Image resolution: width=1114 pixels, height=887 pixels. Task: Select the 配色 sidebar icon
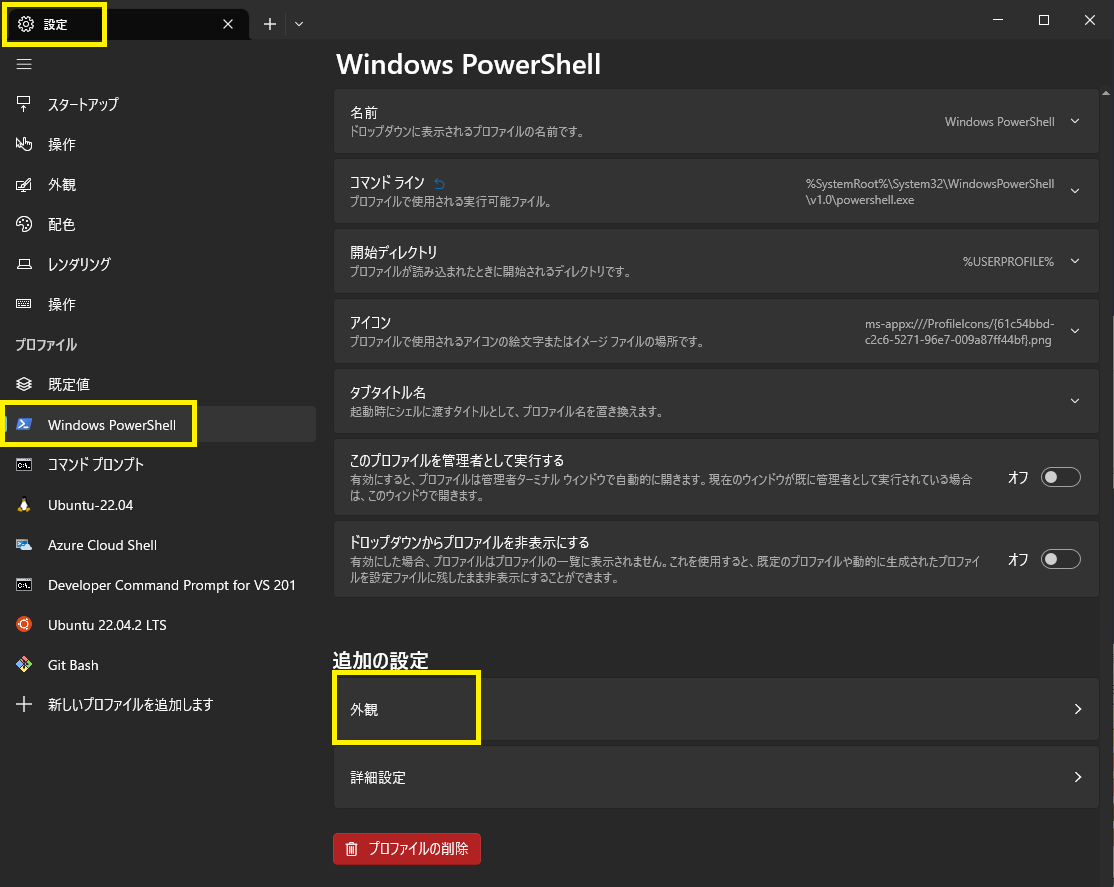pos(24,224)
